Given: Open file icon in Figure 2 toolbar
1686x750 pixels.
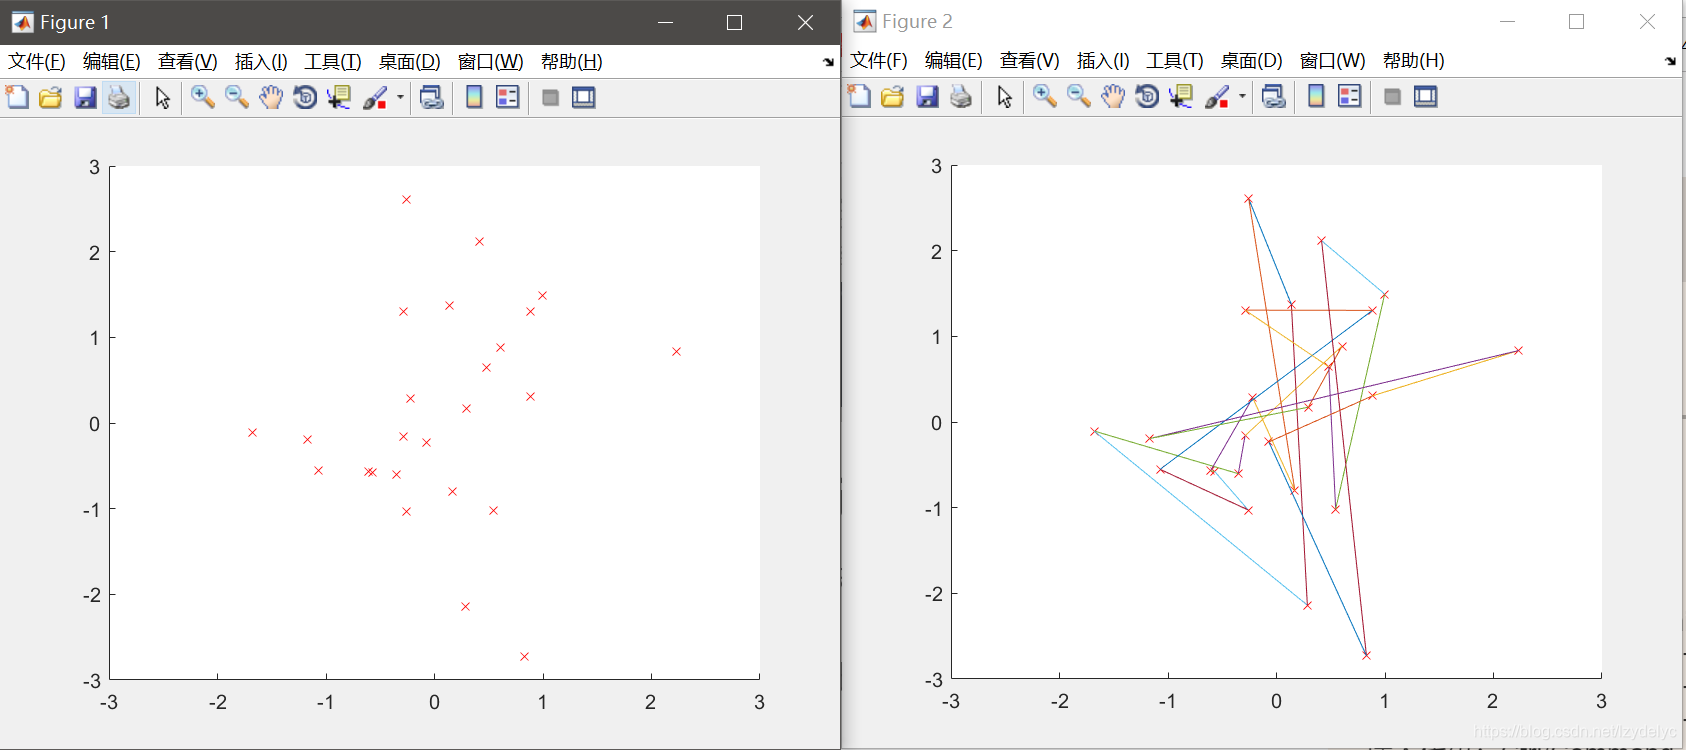Looking at the screenshot, I should 893,96.
